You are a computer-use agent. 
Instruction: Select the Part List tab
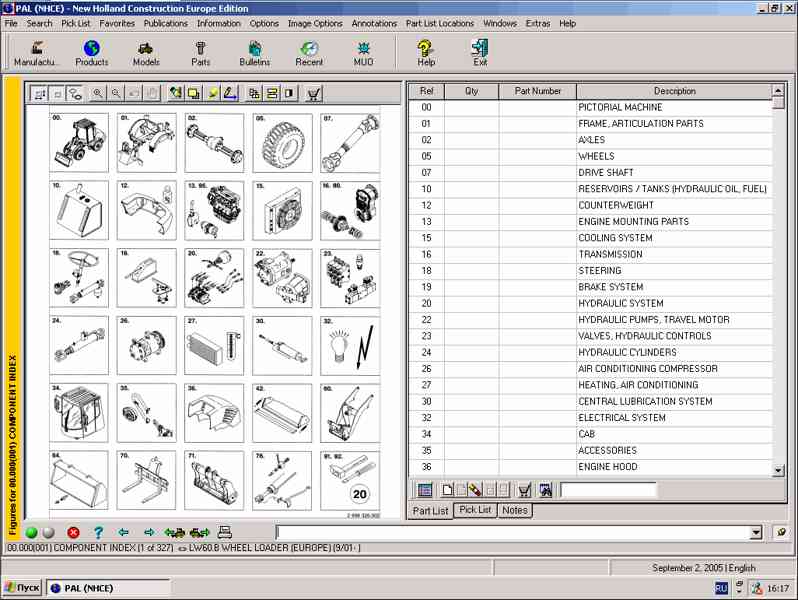coord(430,510)
